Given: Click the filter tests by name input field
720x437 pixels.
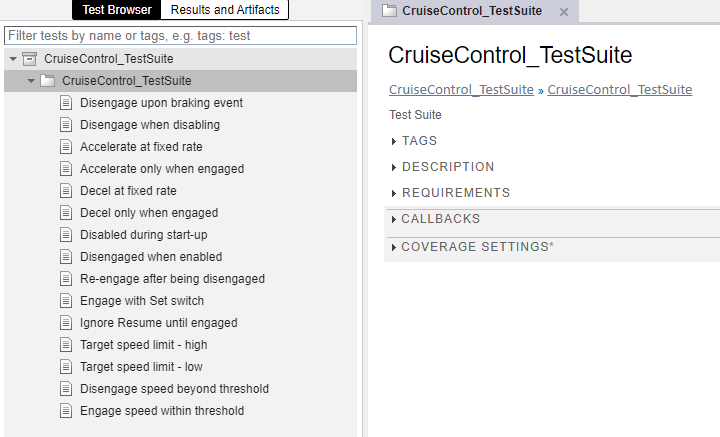Looking at the screenshot, I should click(180, 35).
